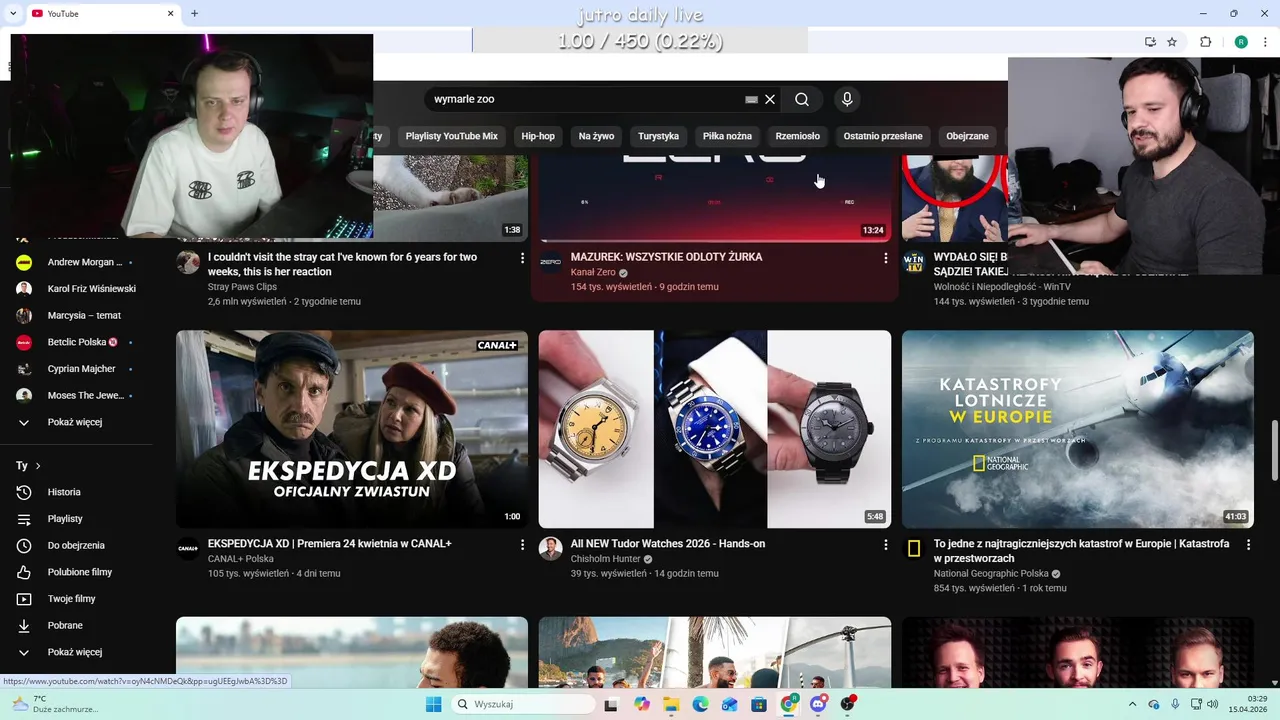Play the Tudor watches thumbnail
This screenshot has width=1280, height=720.
[715, 429]
